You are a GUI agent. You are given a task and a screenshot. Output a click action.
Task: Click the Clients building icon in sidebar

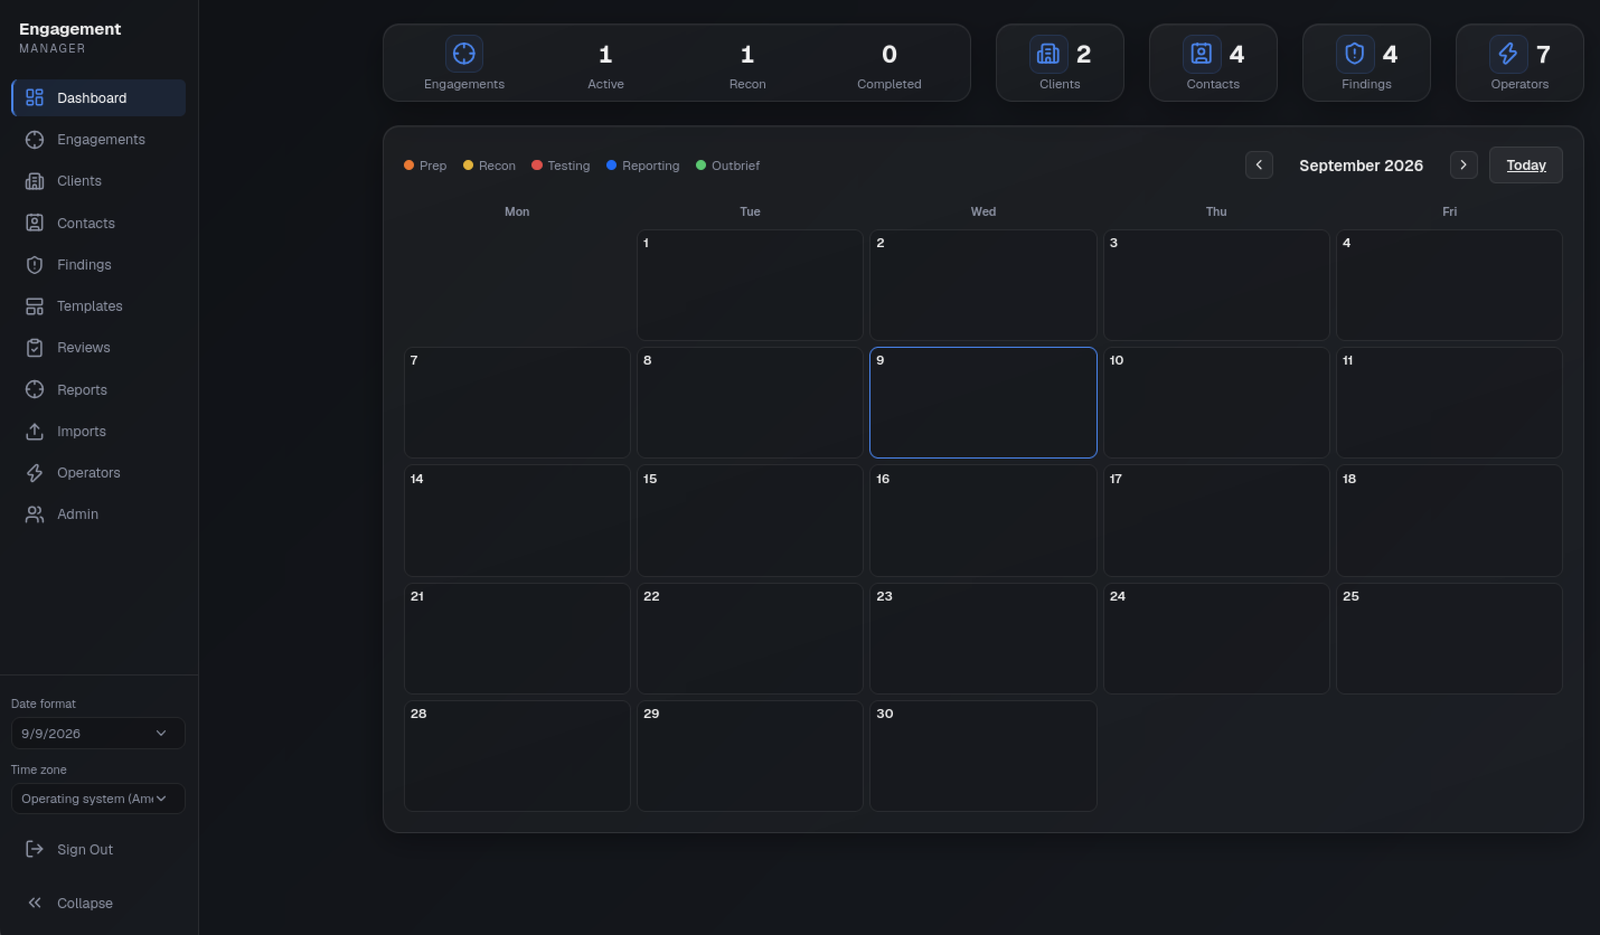pyautogui.click(x=35, y=181)
